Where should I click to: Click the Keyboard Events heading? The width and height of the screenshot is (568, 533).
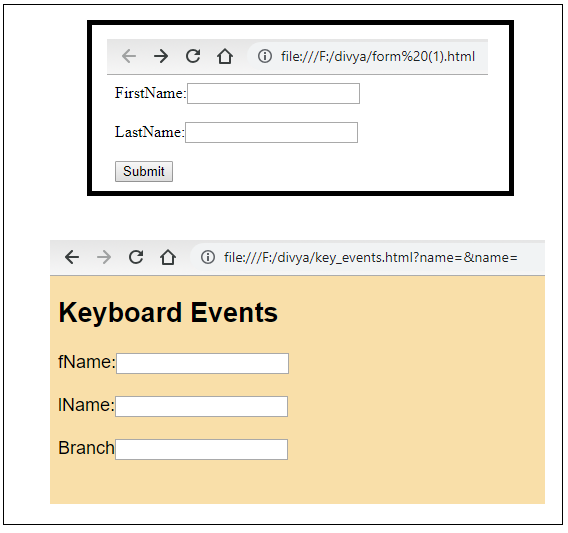pos(168,312)
